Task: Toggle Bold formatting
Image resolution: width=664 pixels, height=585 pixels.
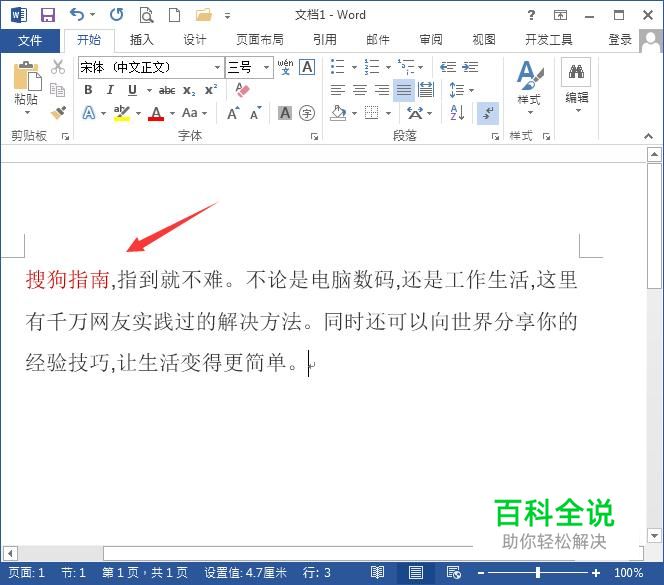Action: click(x=88, y=90)
